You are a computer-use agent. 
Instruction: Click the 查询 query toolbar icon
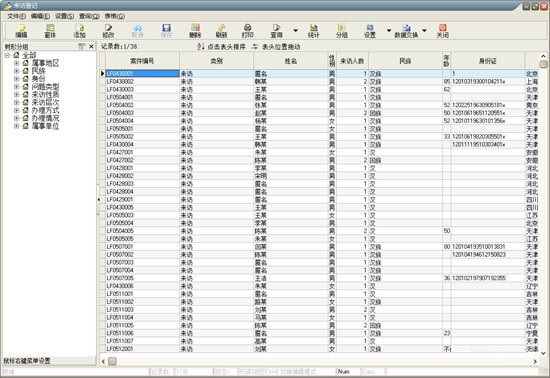[x=276, y=31]
